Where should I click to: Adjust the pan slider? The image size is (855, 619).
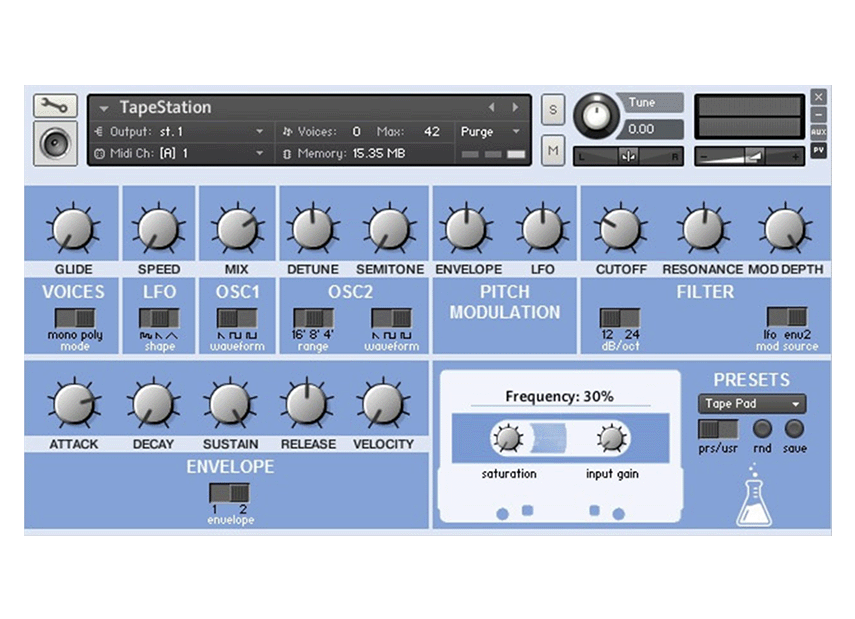pyautogui.click(x=628, y=157)
